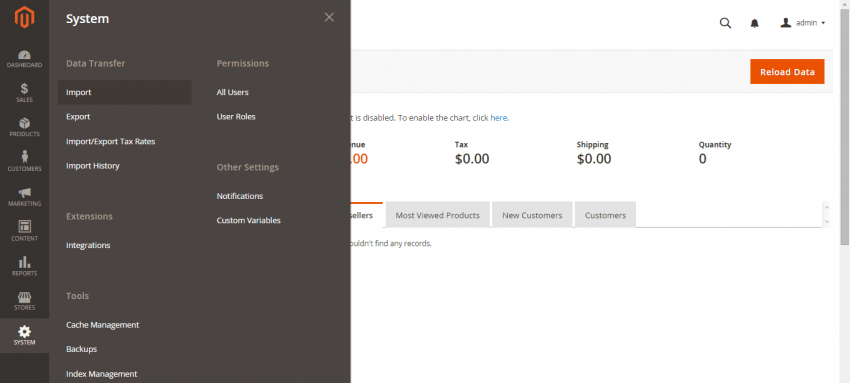This screenshot has height=383, width=850.
Task: Open the Sales sidebar menu
Action: click(24, 93)
